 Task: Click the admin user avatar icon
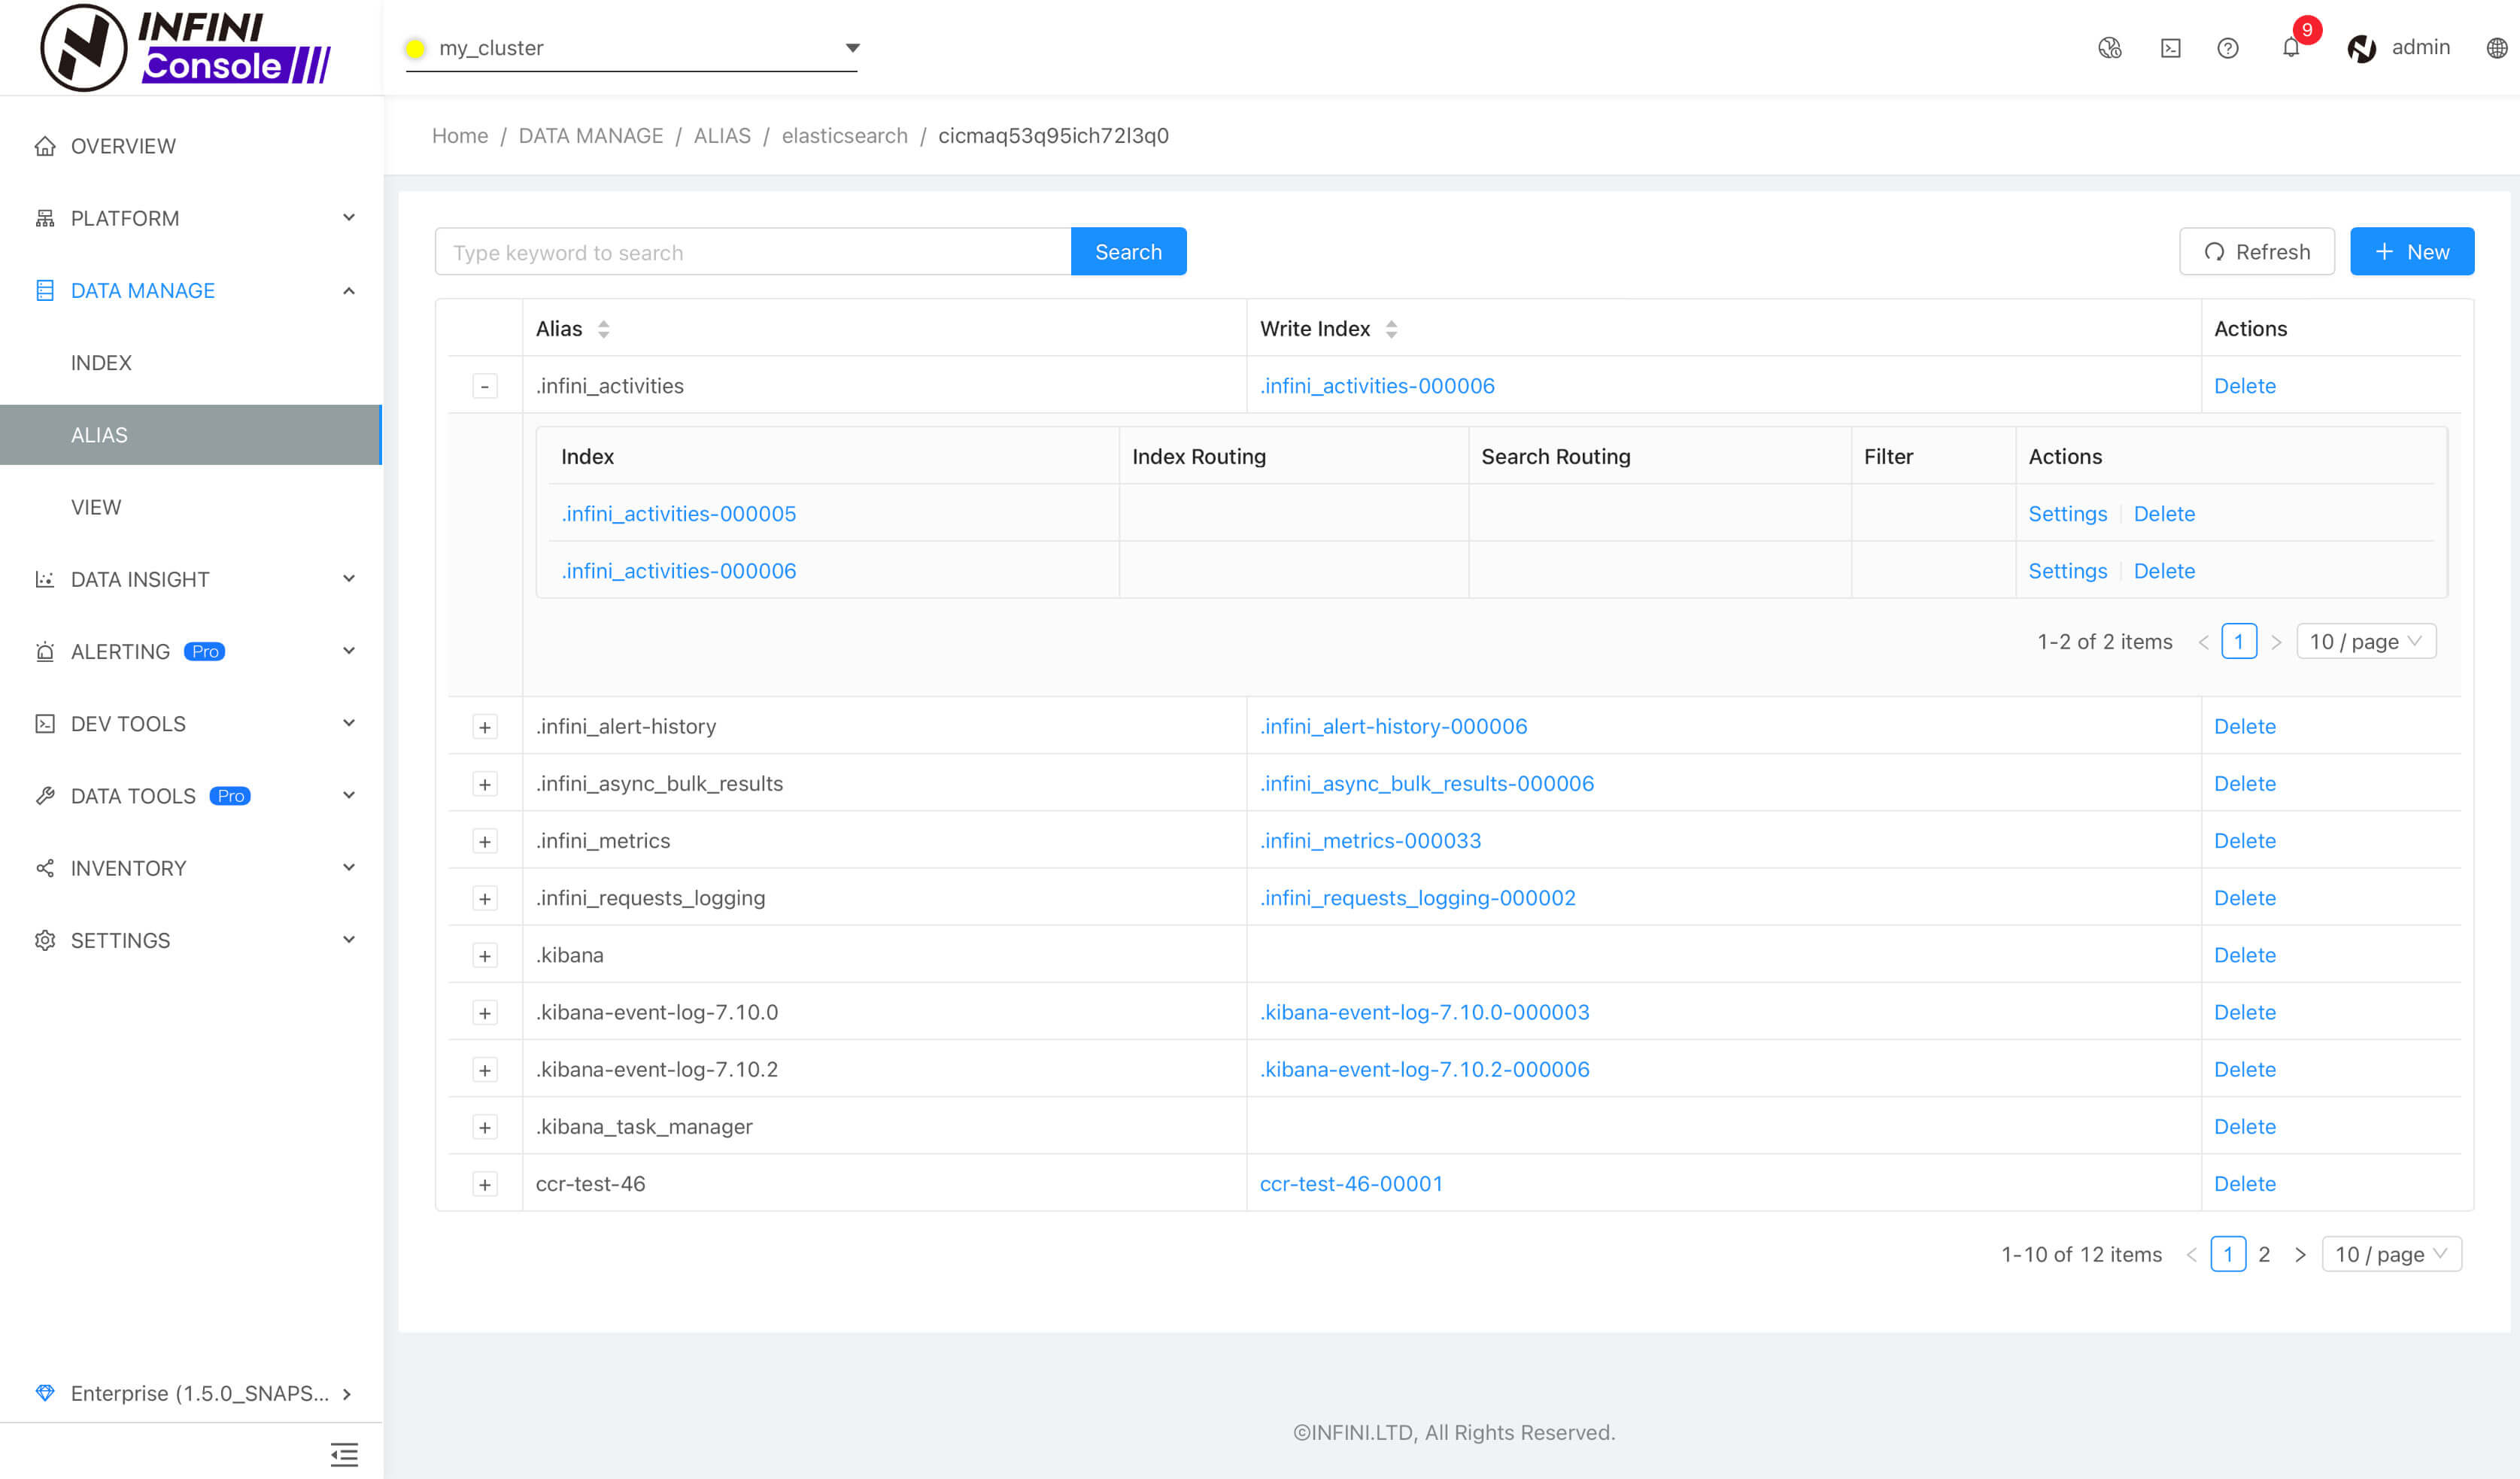2361,48
